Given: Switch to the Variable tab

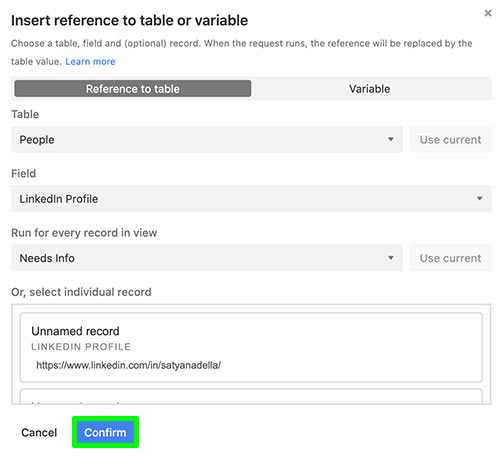Looking at the screenshot, I should [x=369, y=89].
